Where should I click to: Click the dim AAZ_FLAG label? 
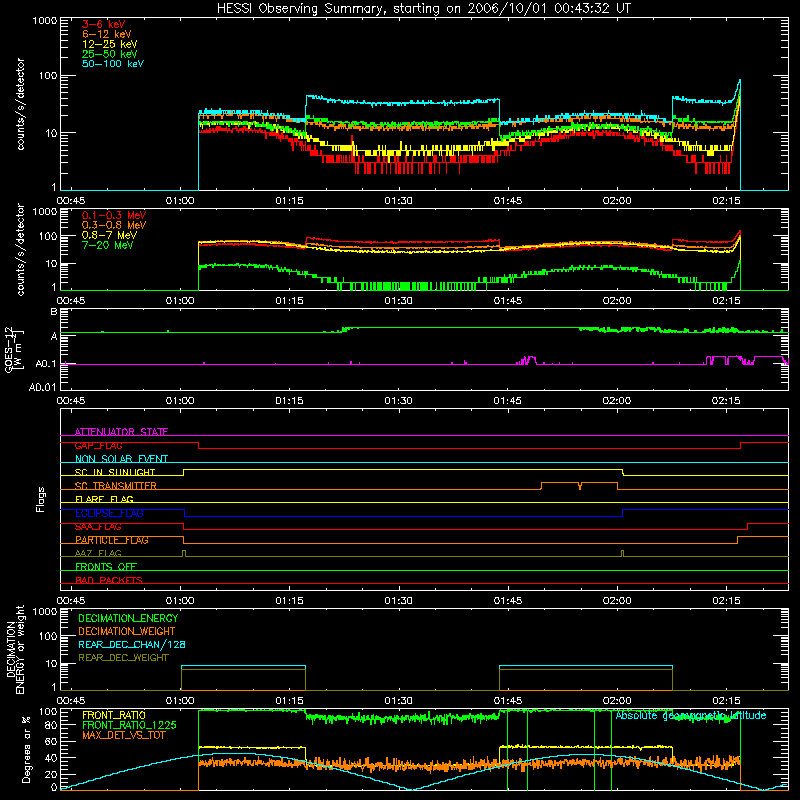pyautogui.click(x=98, y=553)
